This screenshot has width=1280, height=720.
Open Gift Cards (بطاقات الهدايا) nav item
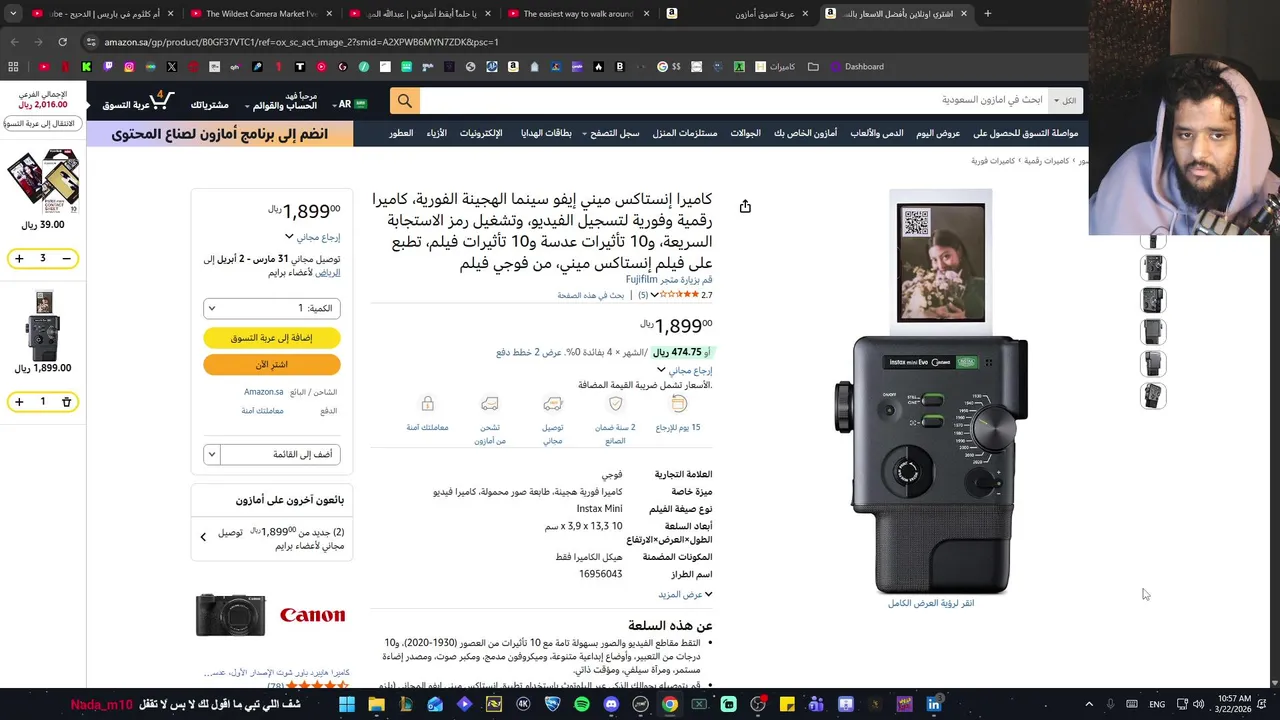click(x=546, y=133)
